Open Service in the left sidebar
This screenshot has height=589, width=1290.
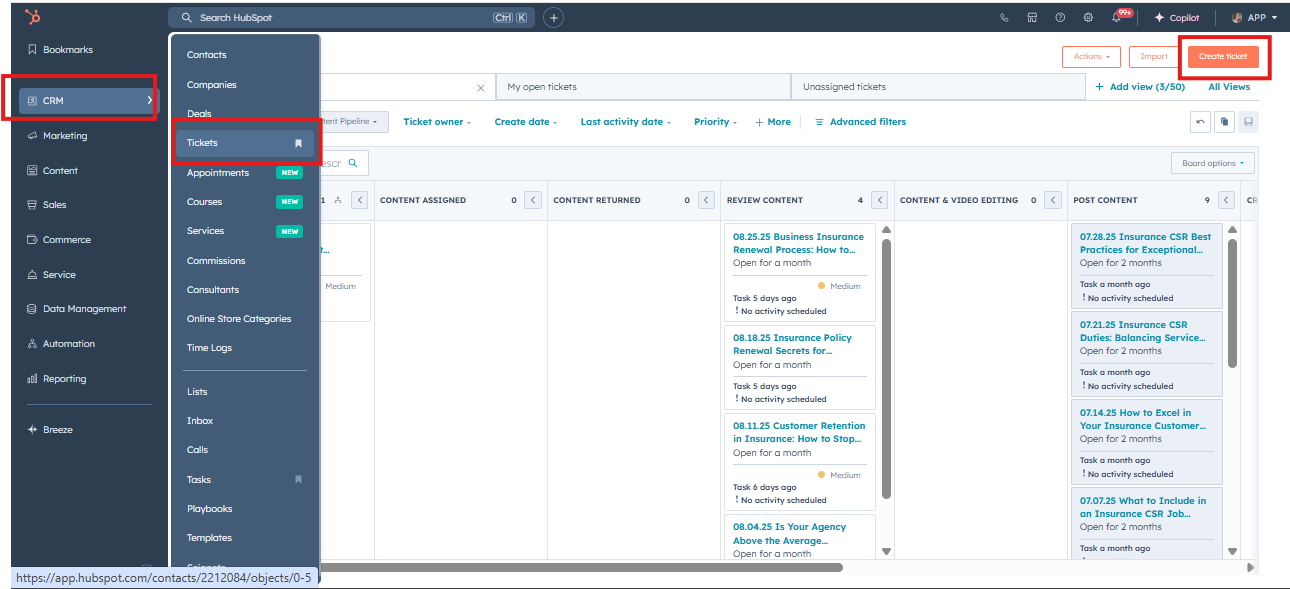pyautogui.click(x=52, y=275)
